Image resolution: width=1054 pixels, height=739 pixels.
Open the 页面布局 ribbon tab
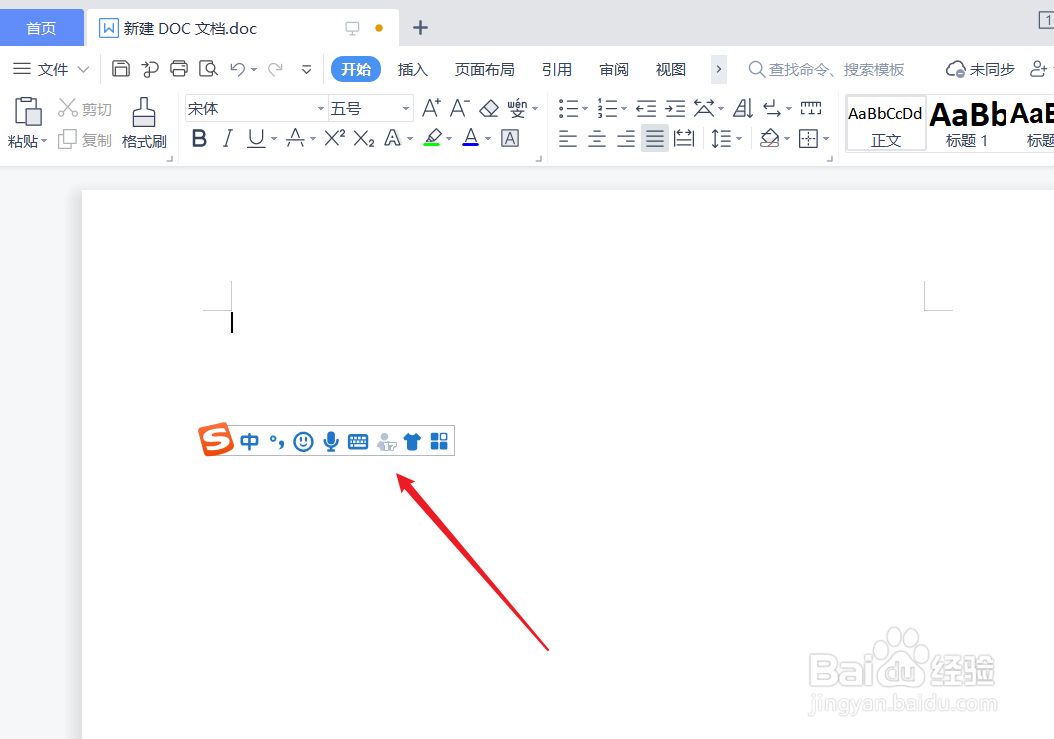(485, 69)
